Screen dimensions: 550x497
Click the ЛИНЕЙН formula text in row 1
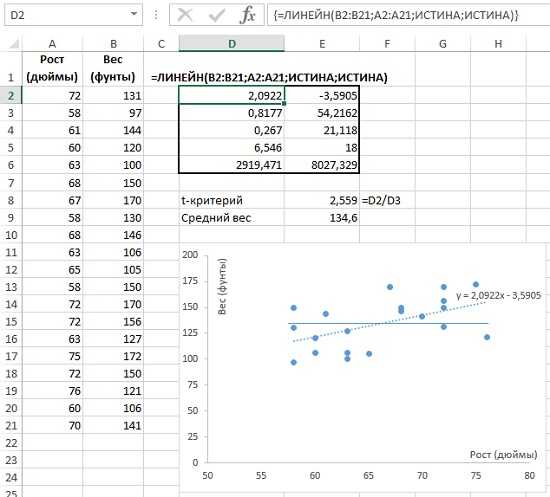tap(269, 77)
